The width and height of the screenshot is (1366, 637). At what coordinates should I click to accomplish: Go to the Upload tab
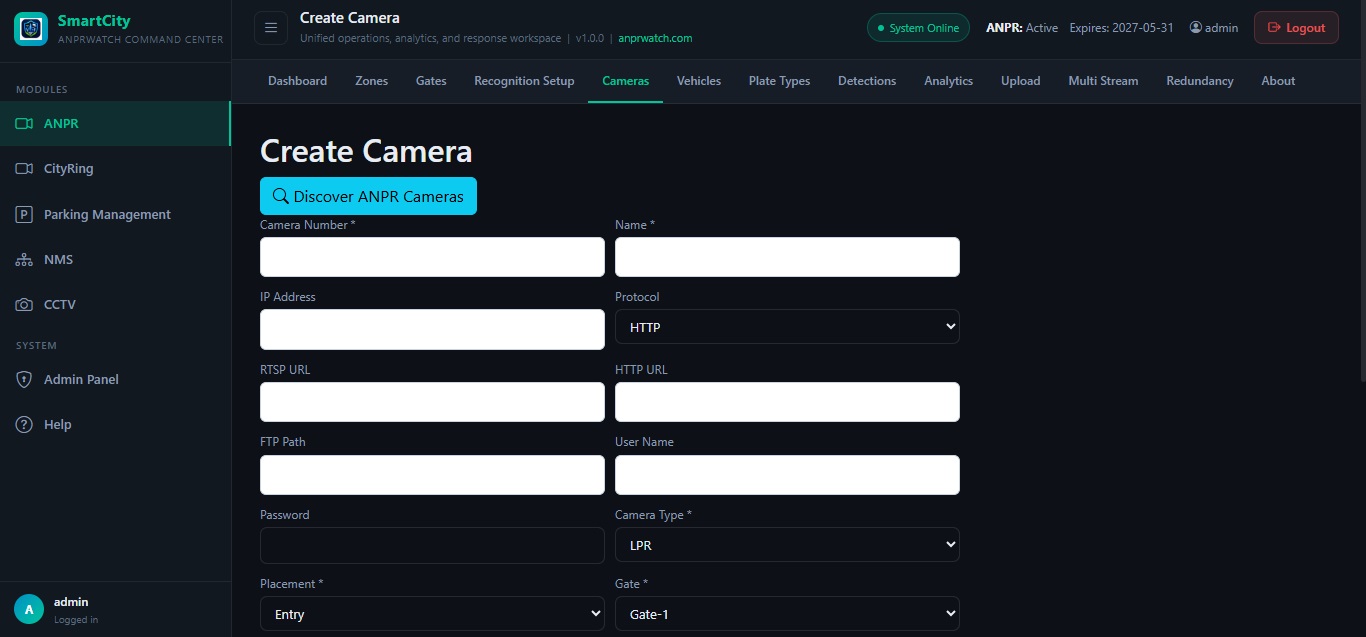[1020, 81]
